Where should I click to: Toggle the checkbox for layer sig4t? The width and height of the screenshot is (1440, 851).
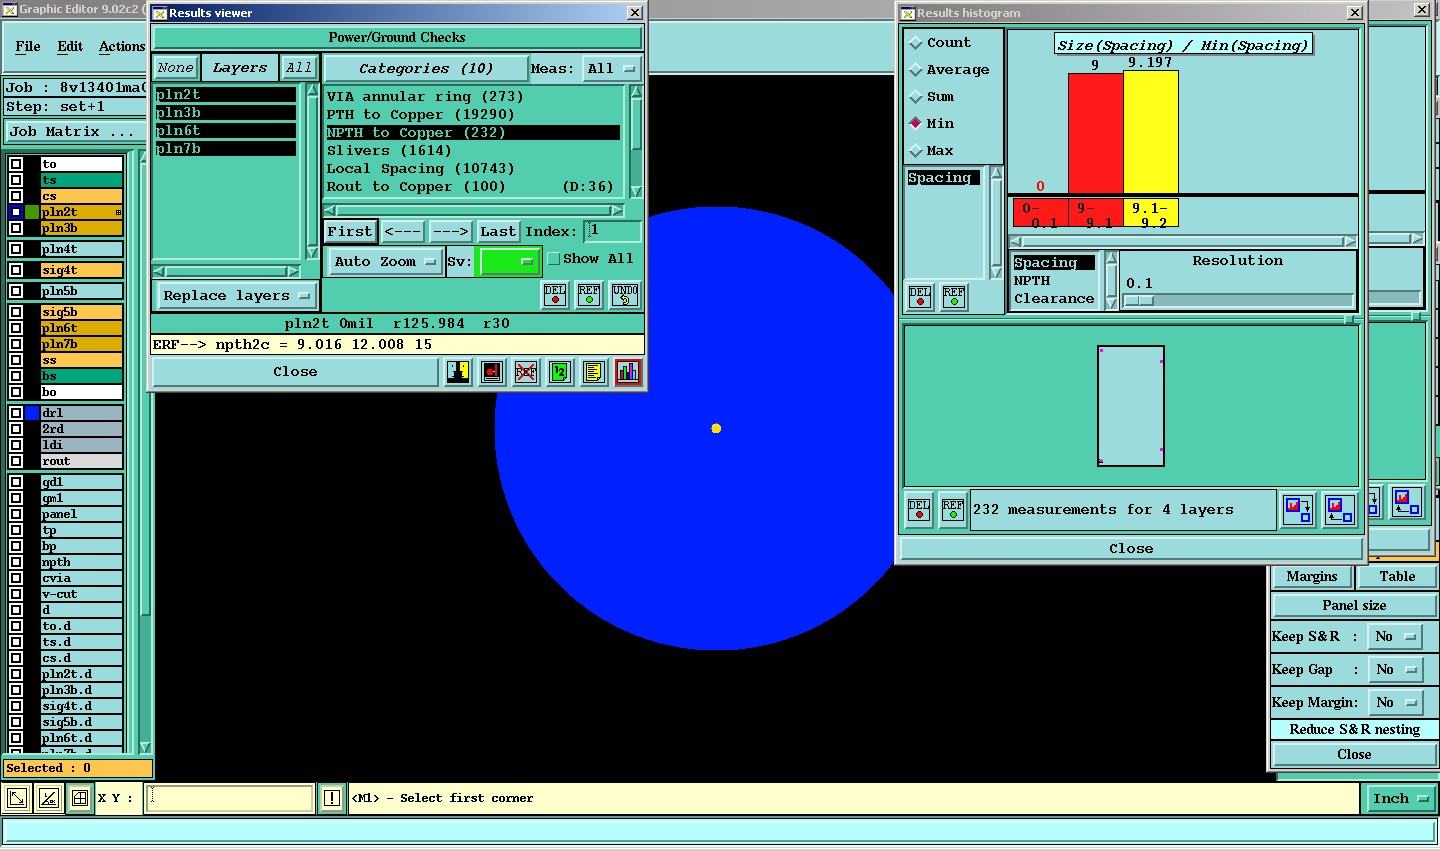[x=16, y=270]
